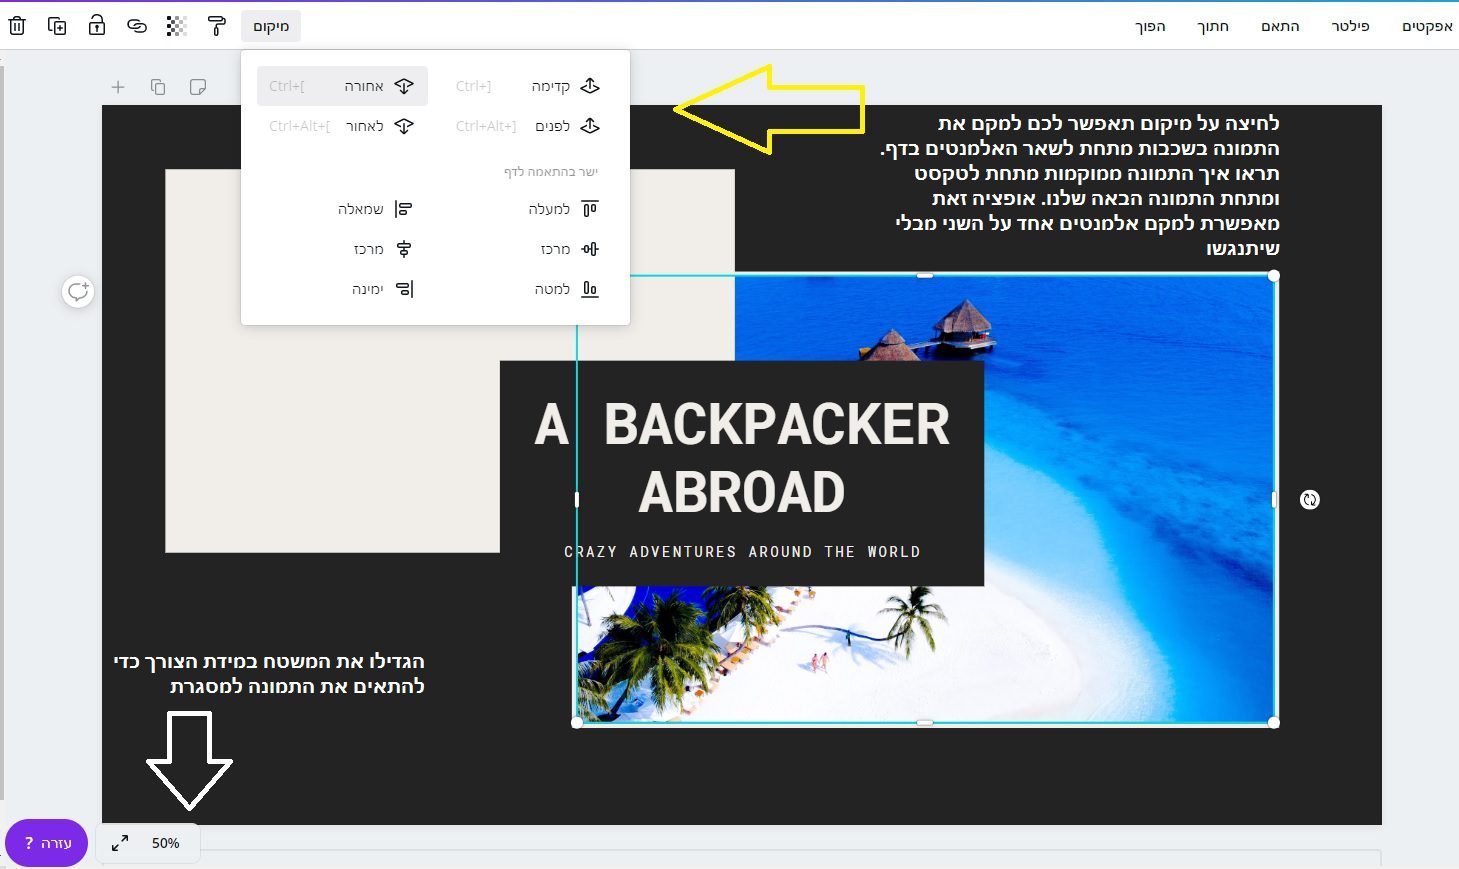Click the Duplicate icon in top toolbar
The height and width of the screenshot is (869, 1459).
click(x=57, y=26)
